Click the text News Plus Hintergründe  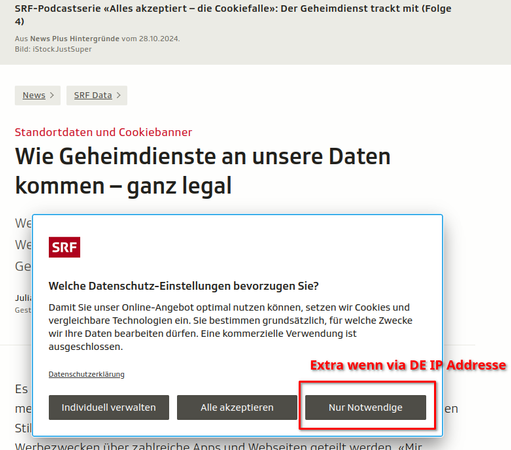[x=75, y=39]
